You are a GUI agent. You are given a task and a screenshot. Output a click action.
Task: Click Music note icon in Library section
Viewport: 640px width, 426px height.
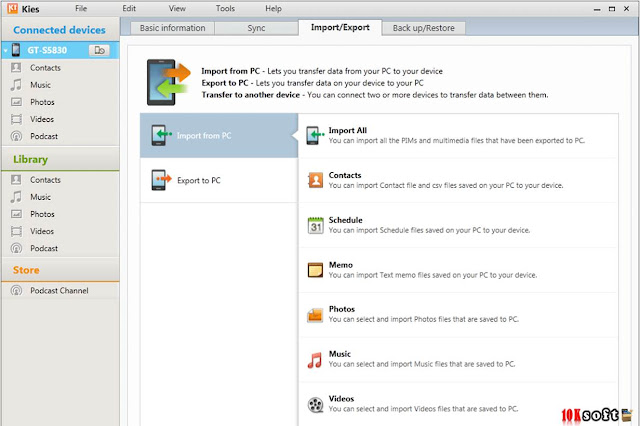tap(16, 197)
